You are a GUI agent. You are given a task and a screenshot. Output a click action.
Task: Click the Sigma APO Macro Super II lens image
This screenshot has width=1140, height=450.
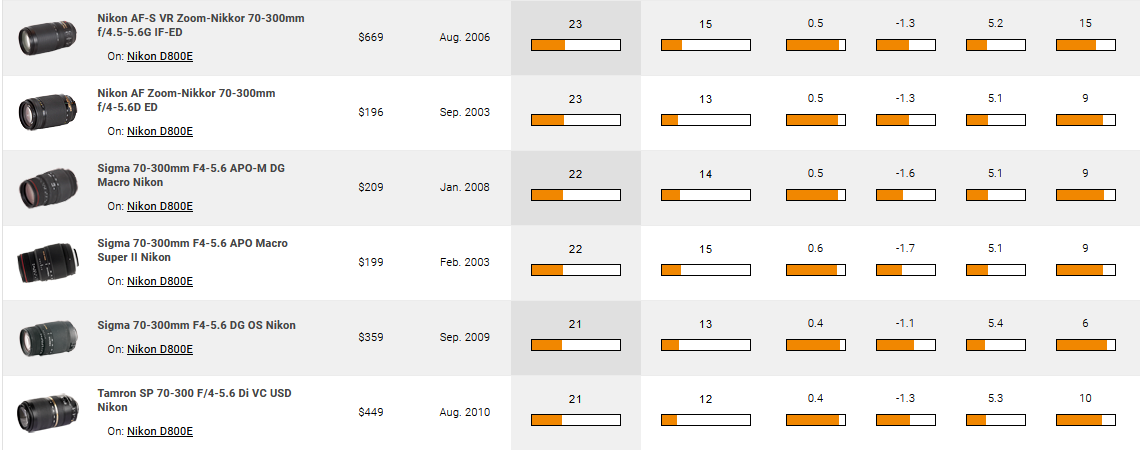pyautogui.click(x=46, y=262)
